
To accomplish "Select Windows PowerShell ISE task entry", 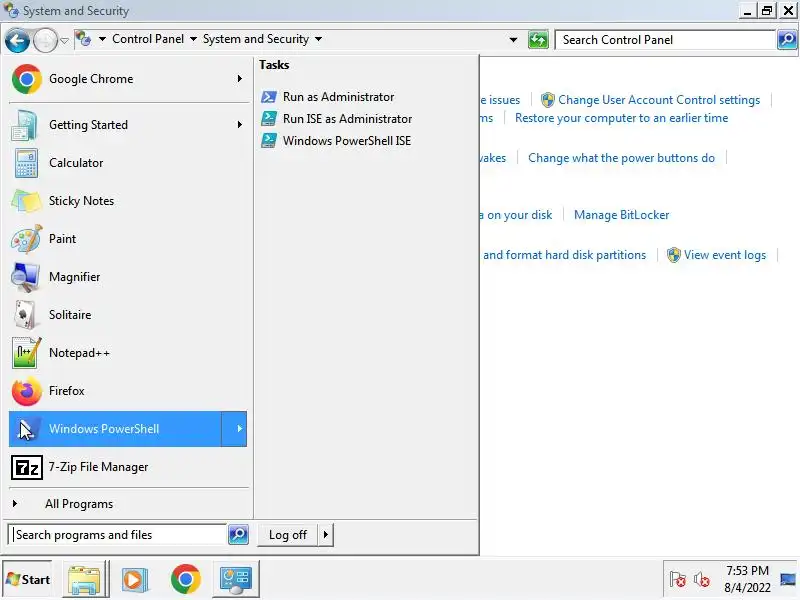I will click(x=347, y=141).
